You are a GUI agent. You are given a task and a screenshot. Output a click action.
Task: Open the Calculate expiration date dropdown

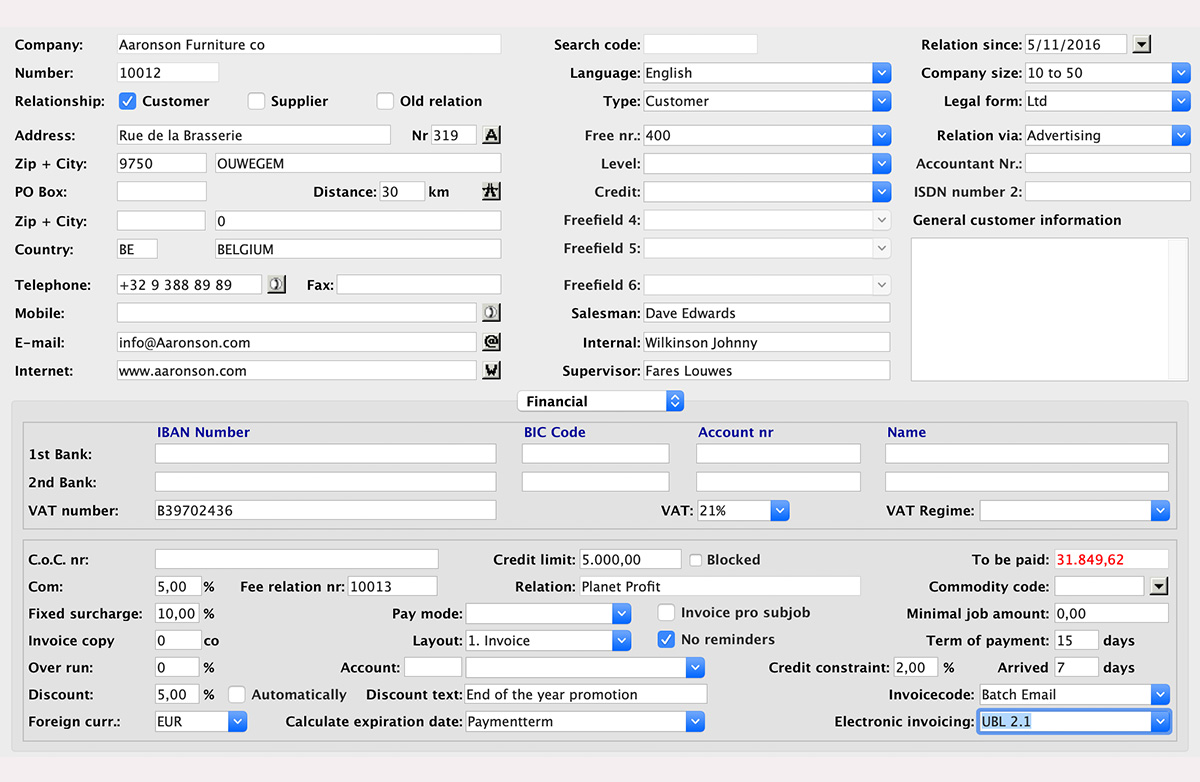point(696,721)
